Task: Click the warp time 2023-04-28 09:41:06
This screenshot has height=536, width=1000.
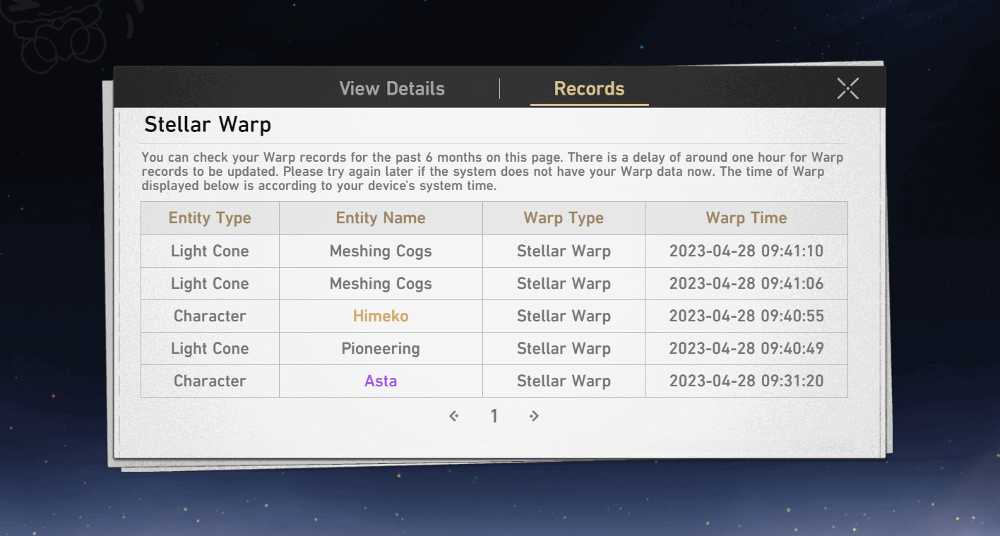Action: (746, 283)
